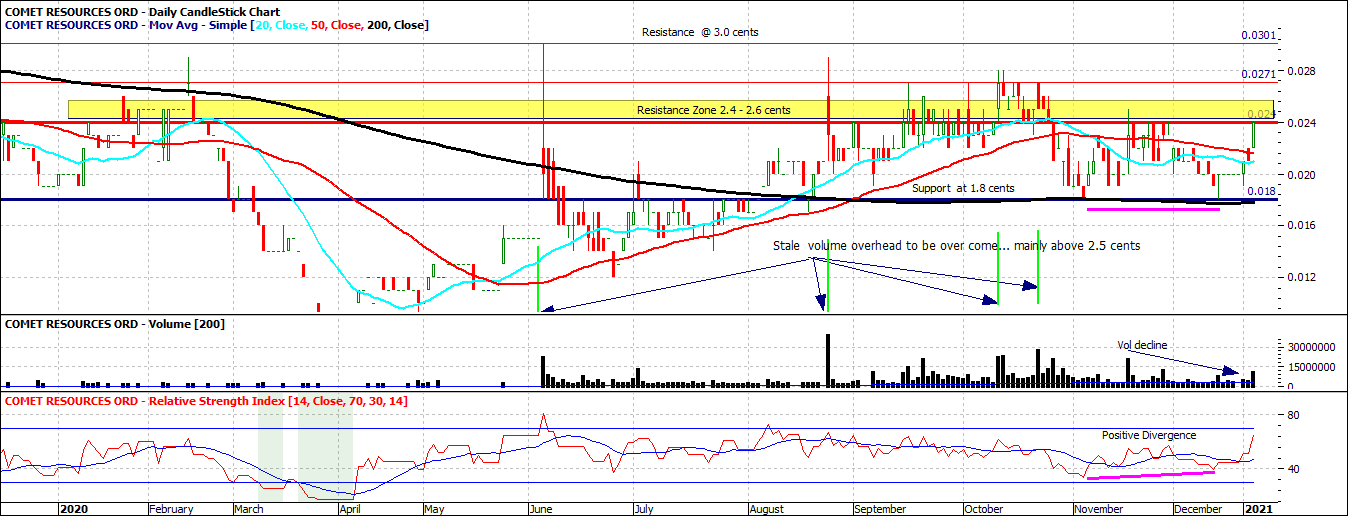The width and height of the screenshot is (1348, 516).
Task: Select the 0.028 price axis value
Action: pyautogui.click(x=1299, y=72)
